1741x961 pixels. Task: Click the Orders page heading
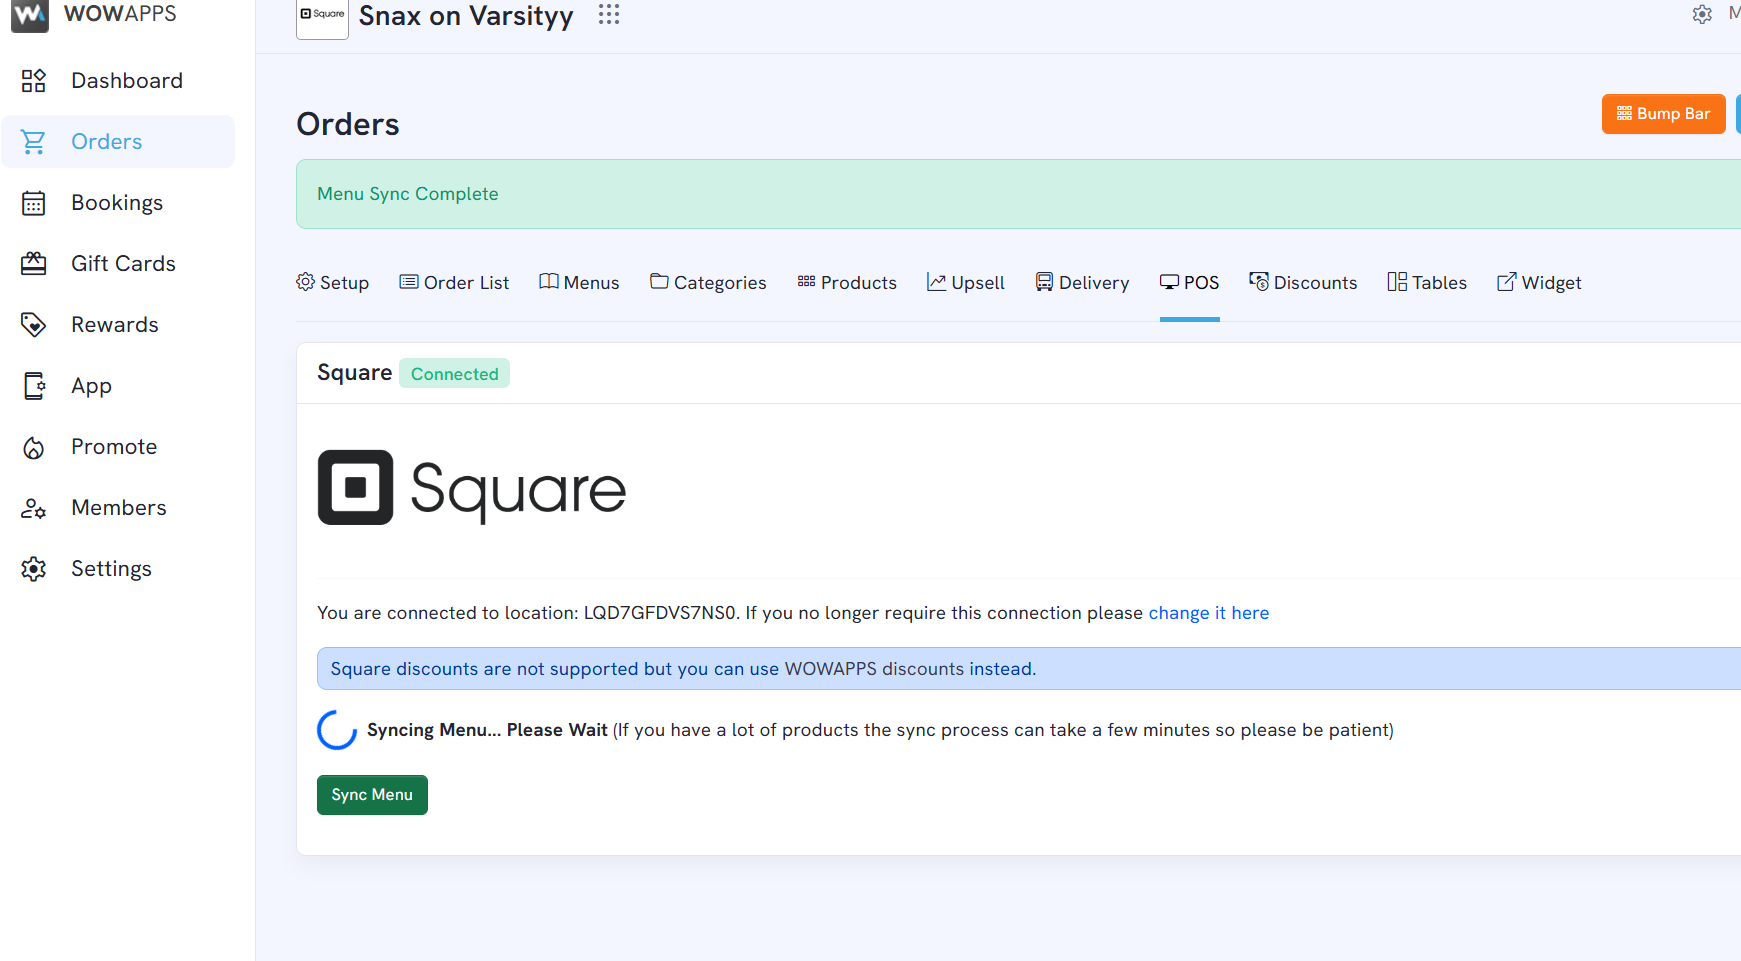348,124
